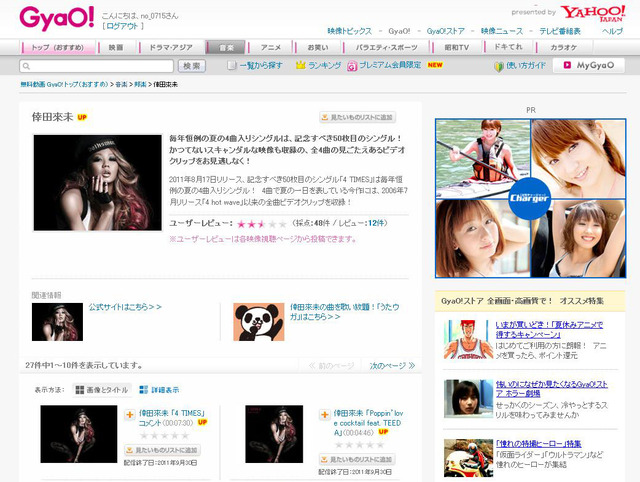Open 夏休みアニメ campaign link

pos(549,330)
